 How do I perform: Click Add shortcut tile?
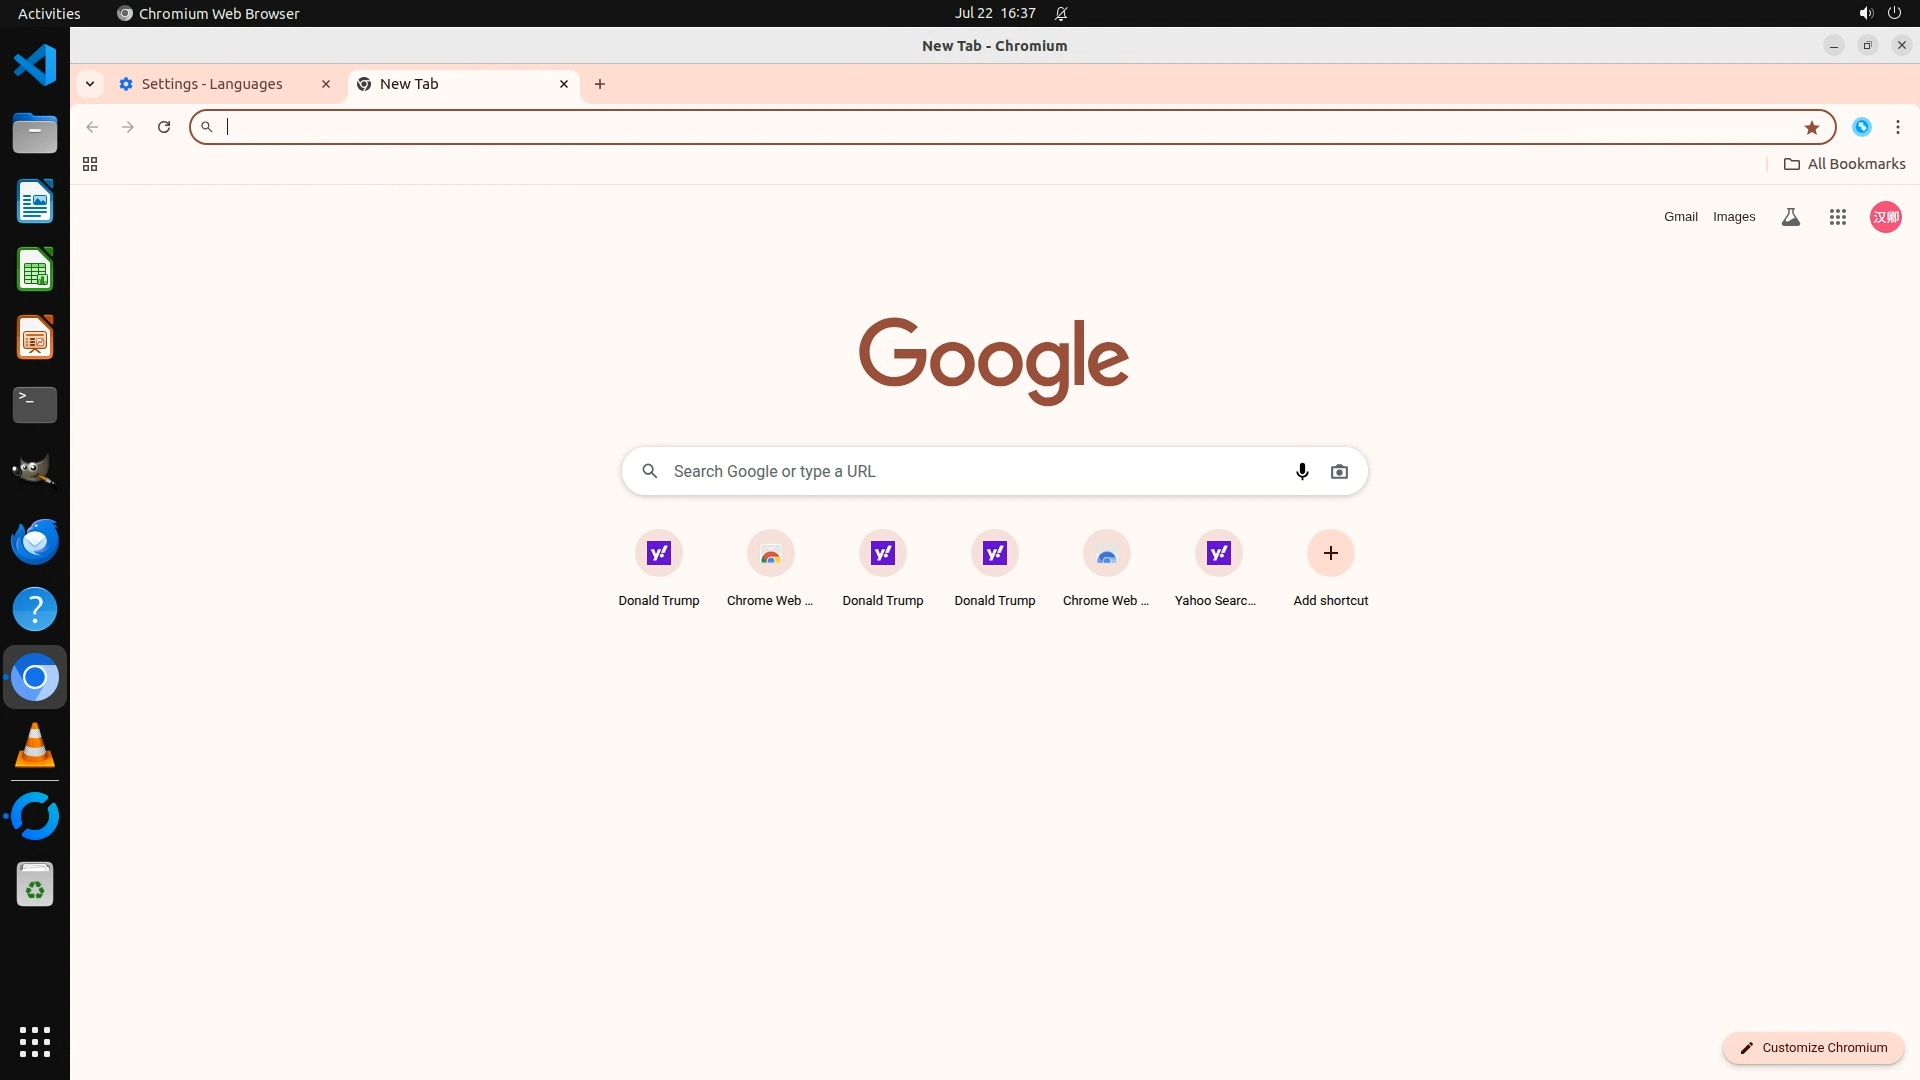coord(1330,553)
